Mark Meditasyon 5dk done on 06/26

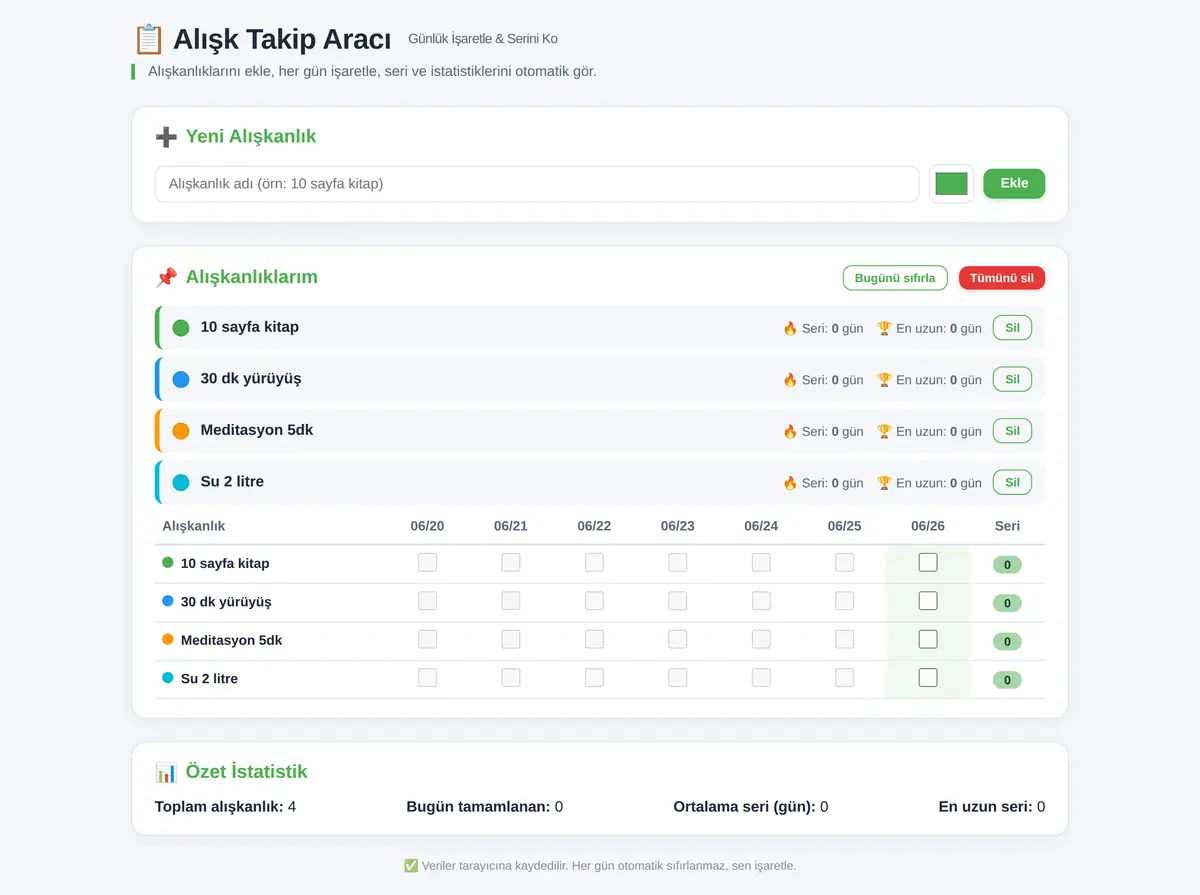[928, 639]
